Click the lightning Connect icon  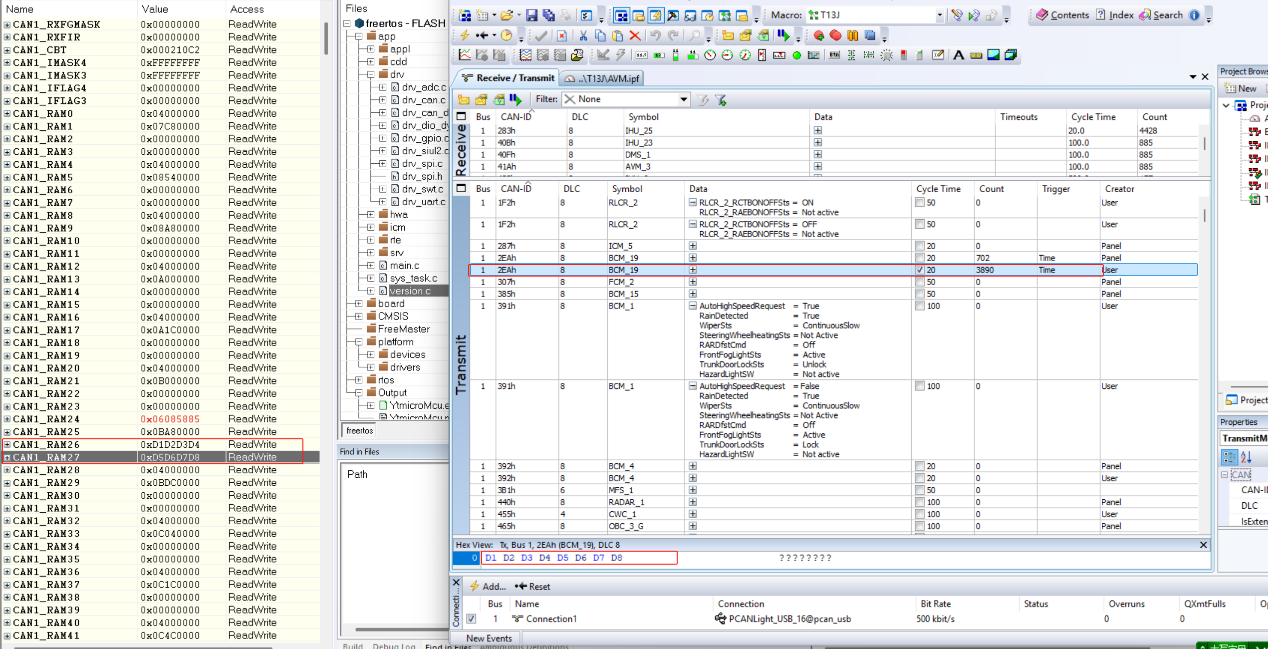464,35
